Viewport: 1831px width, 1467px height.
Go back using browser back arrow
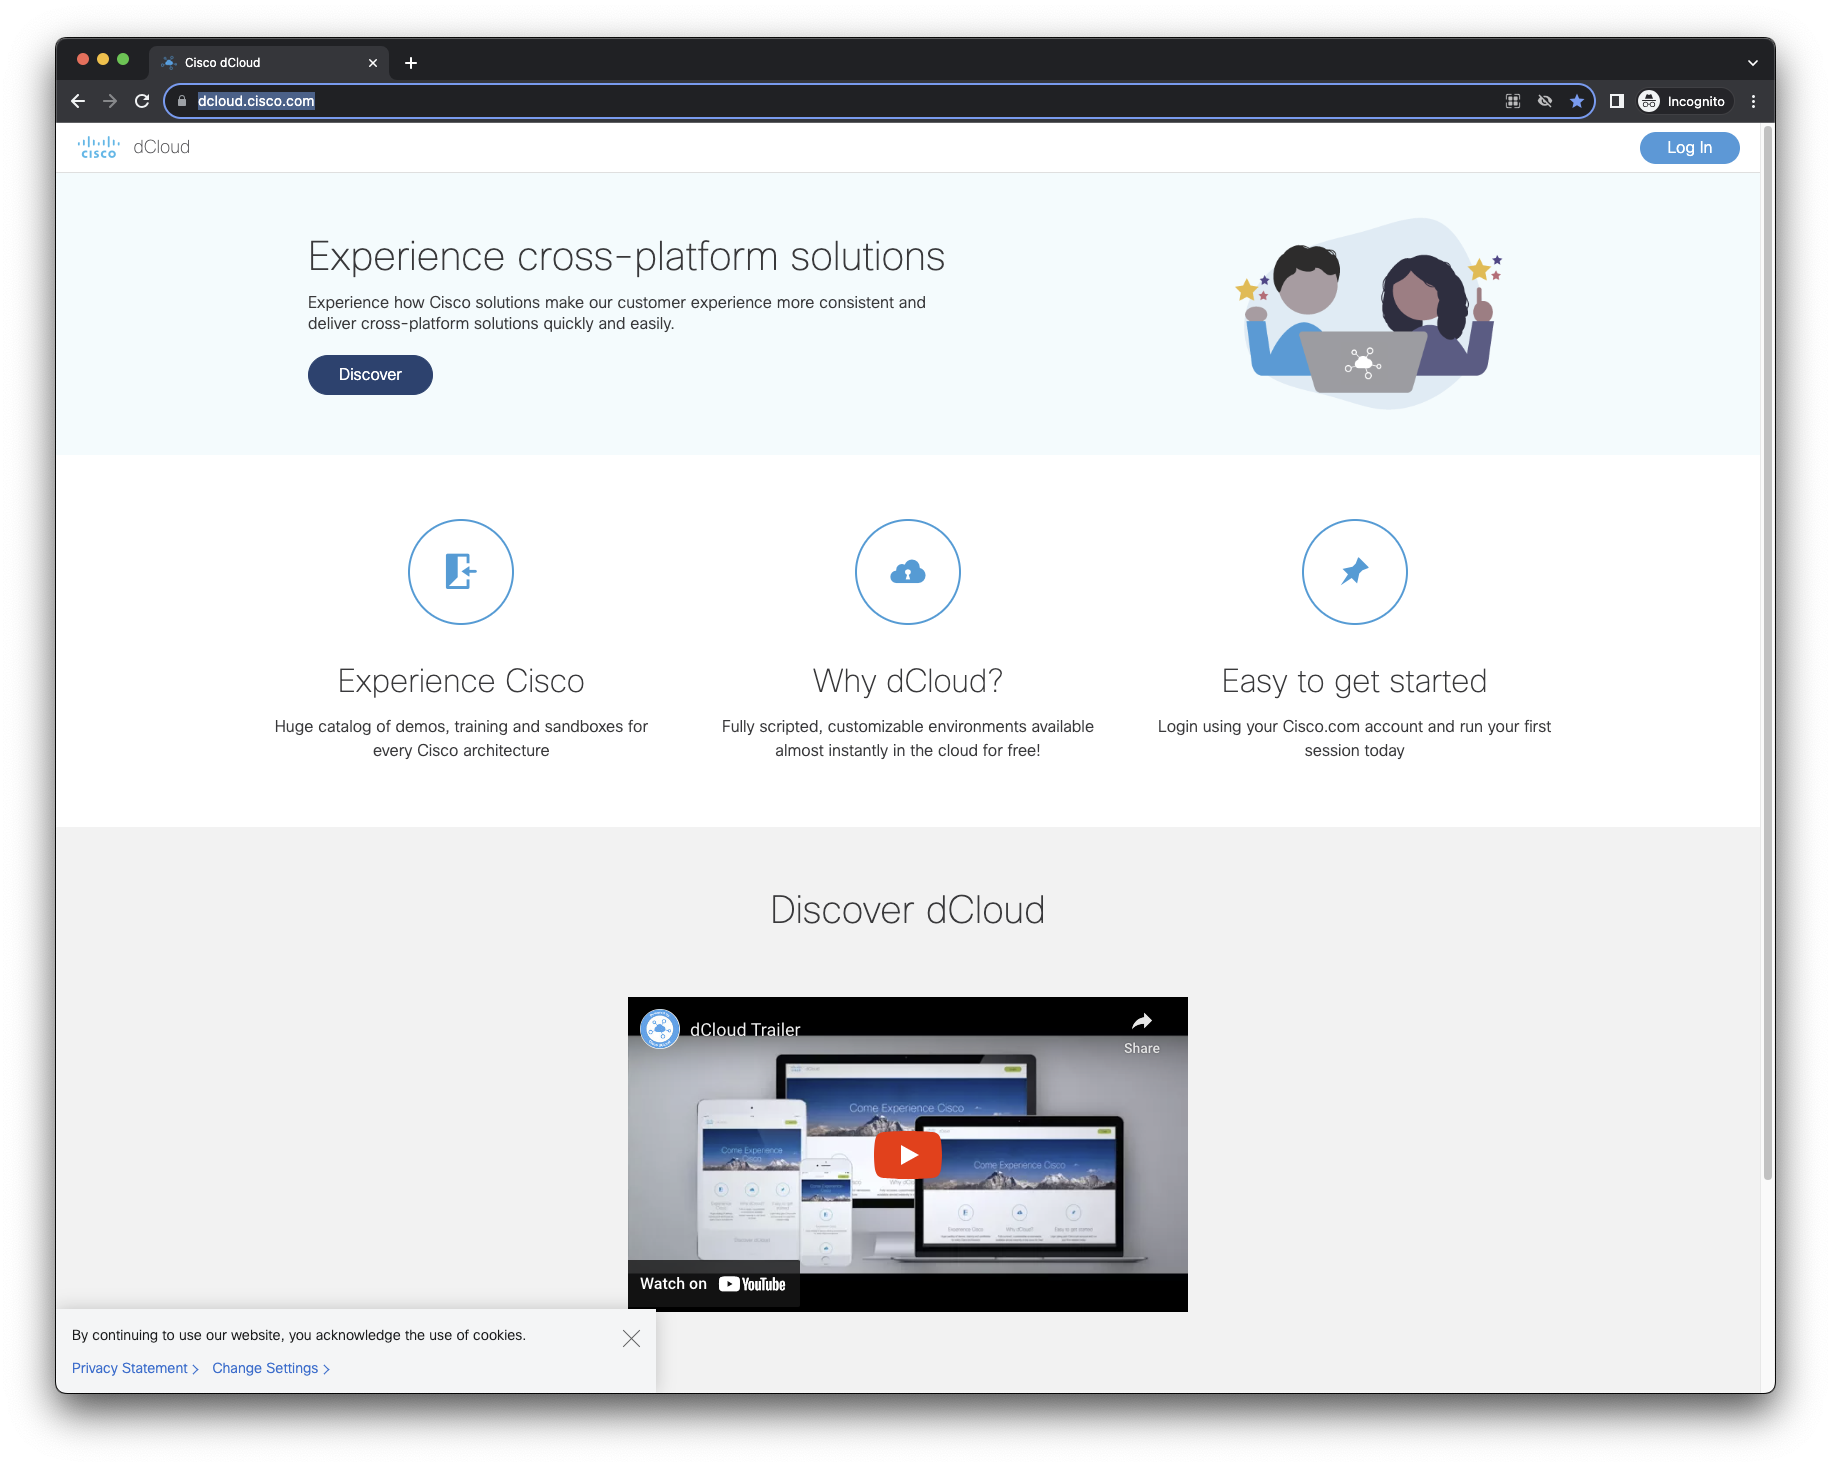click(78, 101)
